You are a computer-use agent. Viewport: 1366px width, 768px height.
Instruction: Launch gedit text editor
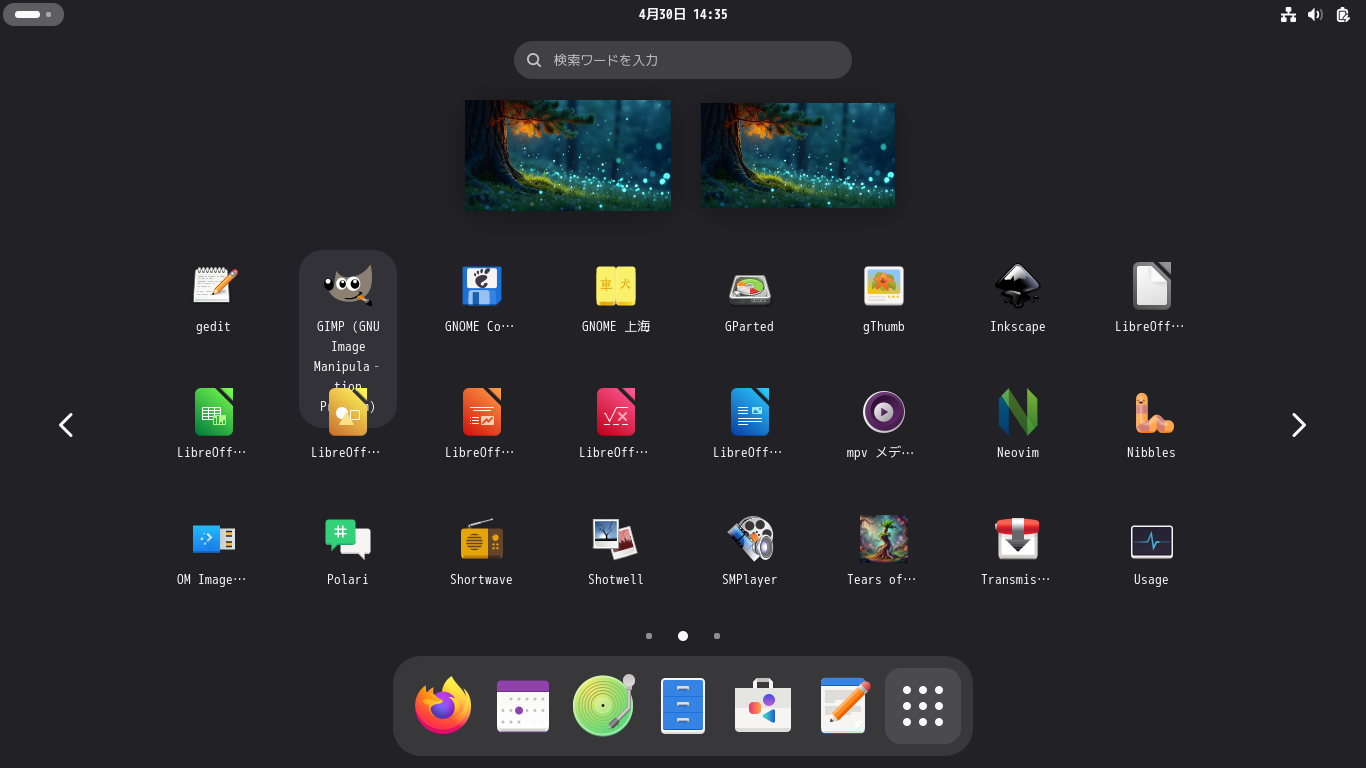pyautogui.click(x=213, y=287)
